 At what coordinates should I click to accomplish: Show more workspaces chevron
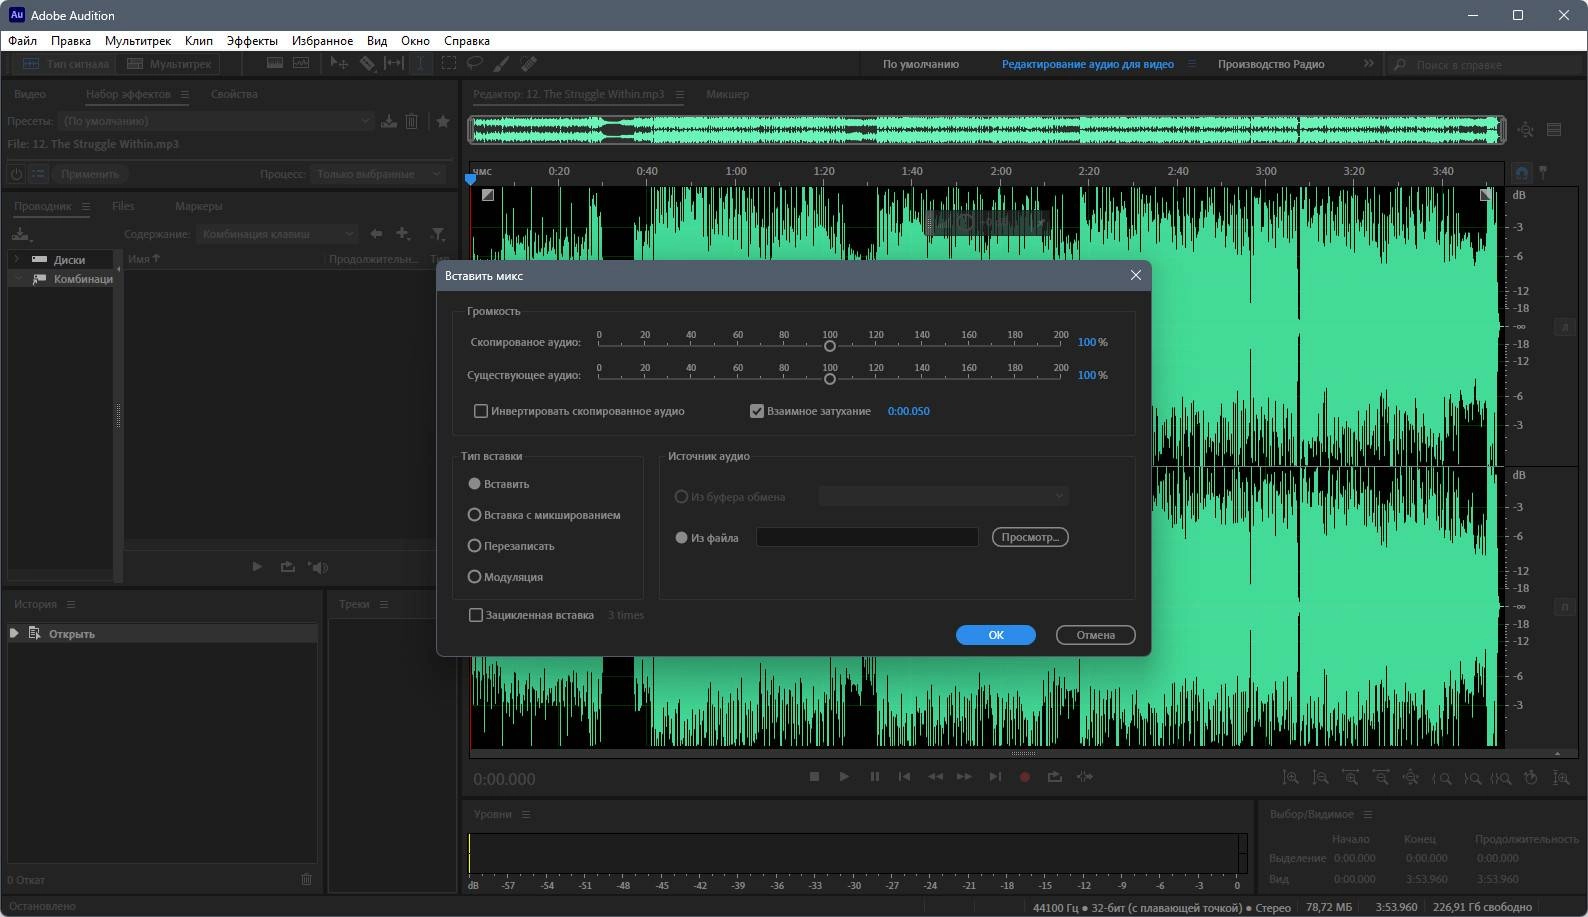[x=1368, y=64]
